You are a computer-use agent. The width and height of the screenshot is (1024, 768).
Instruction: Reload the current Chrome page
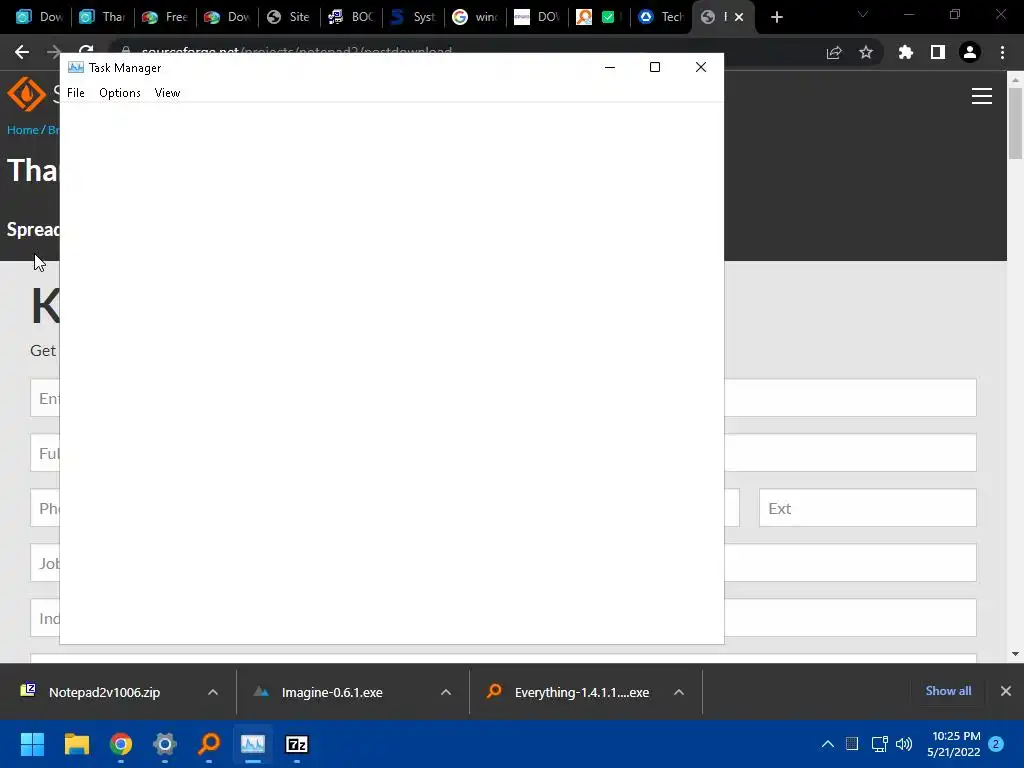point(86,50)
